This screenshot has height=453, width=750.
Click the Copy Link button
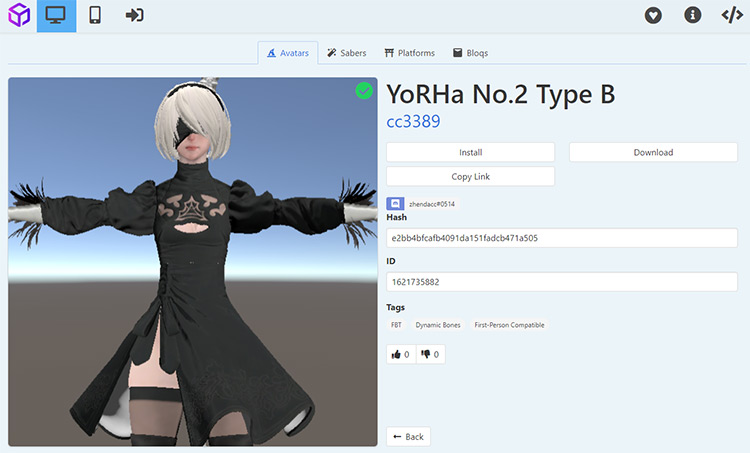tap(471, 177)
